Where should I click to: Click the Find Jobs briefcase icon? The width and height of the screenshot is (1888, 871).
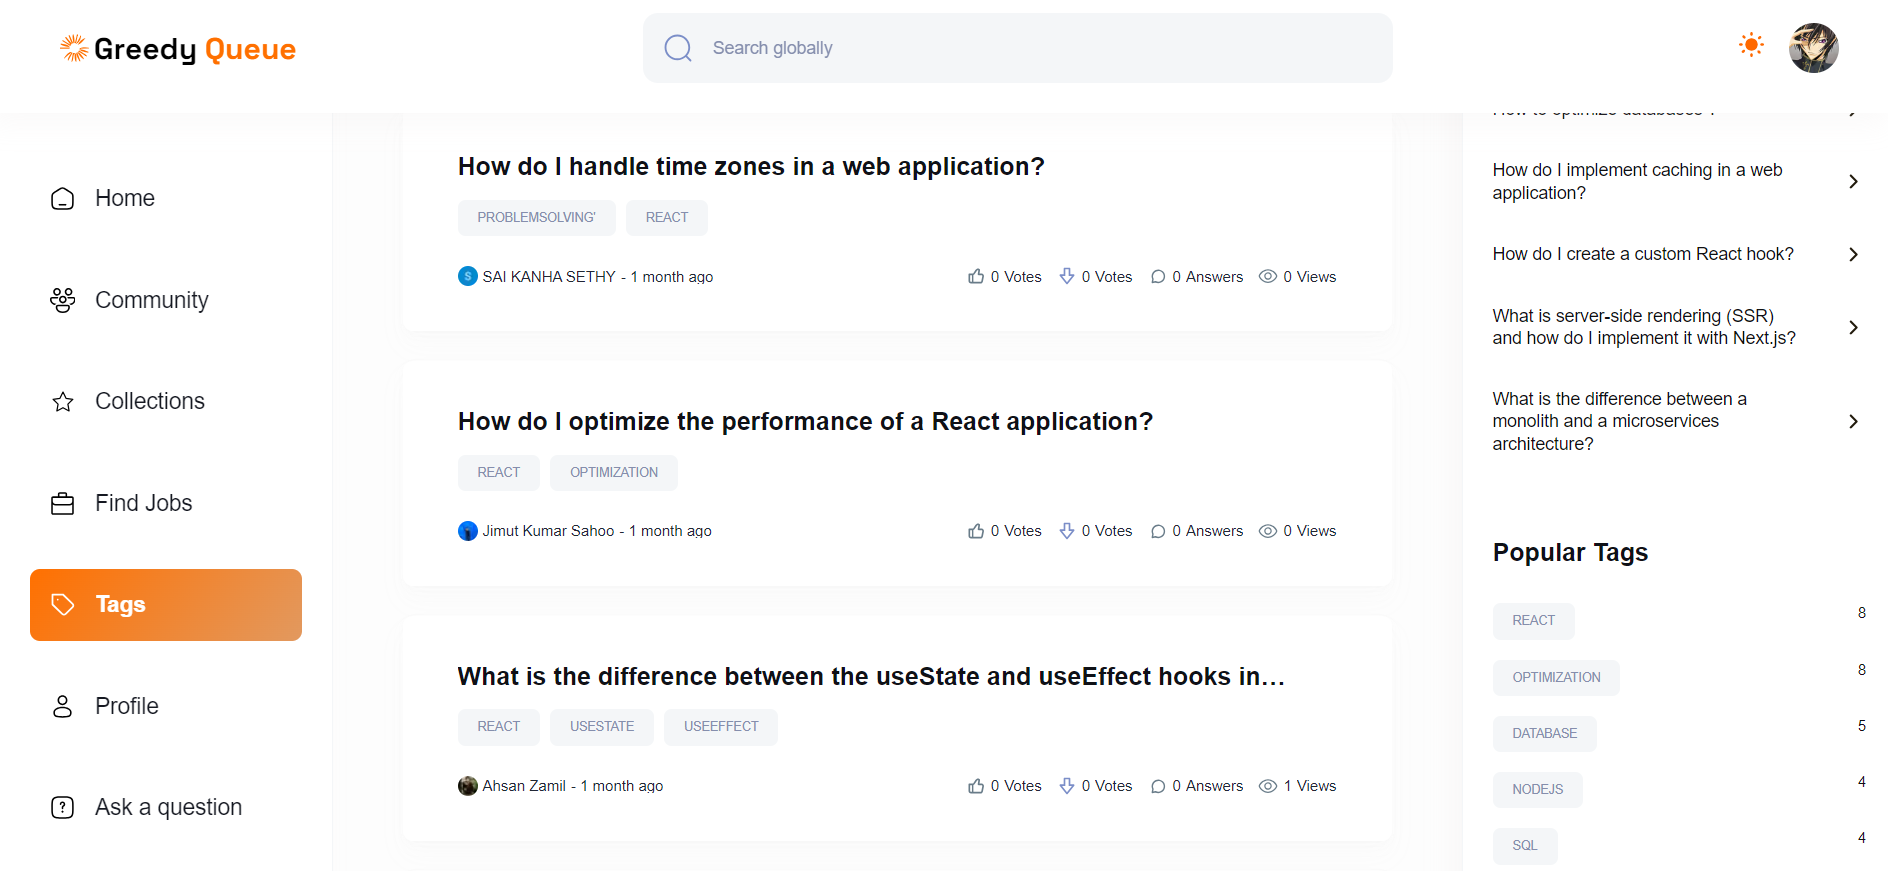click(x=63, y=503)
